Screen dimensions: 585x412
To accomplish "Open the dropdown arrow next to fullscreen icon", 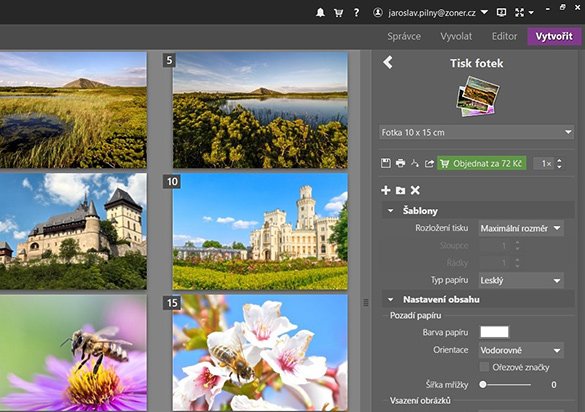I will [x=531, y=13].
